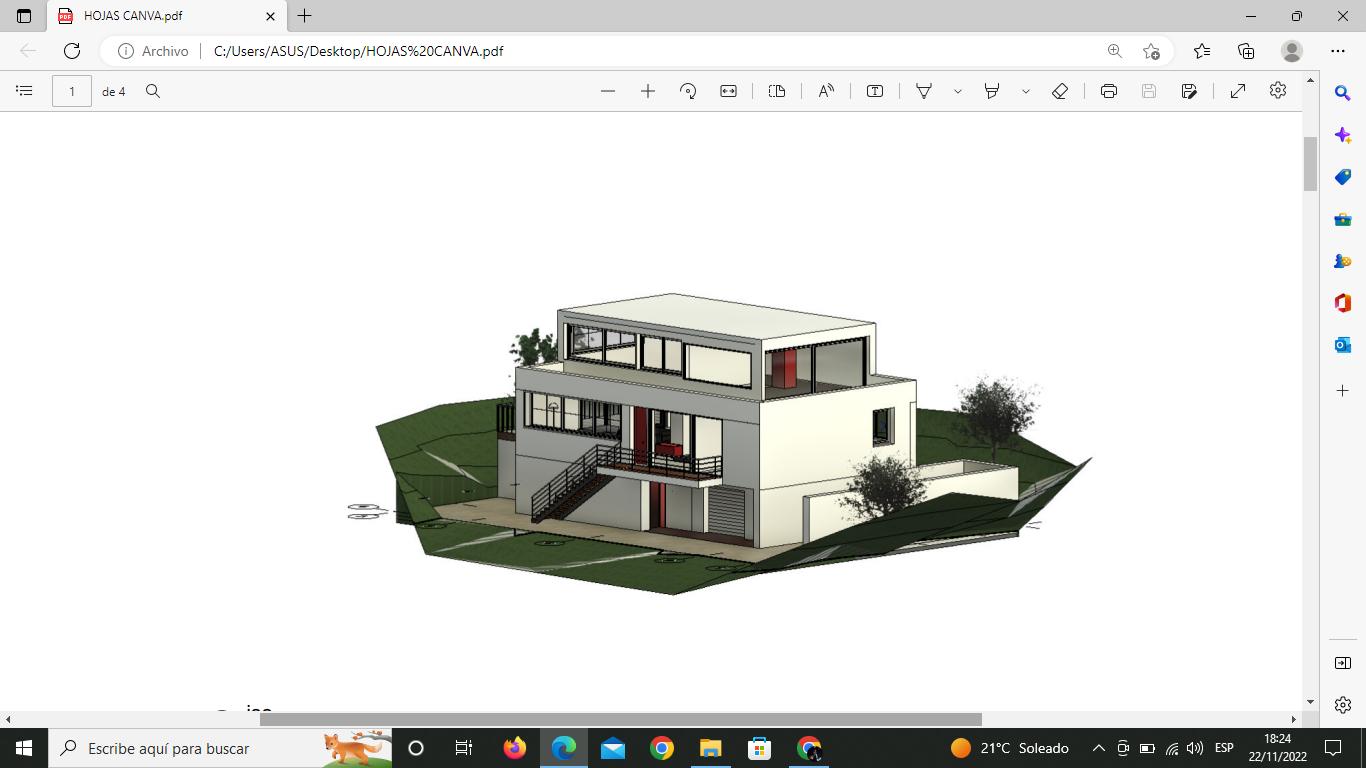Rotate the PDF page

click(688, 91)
